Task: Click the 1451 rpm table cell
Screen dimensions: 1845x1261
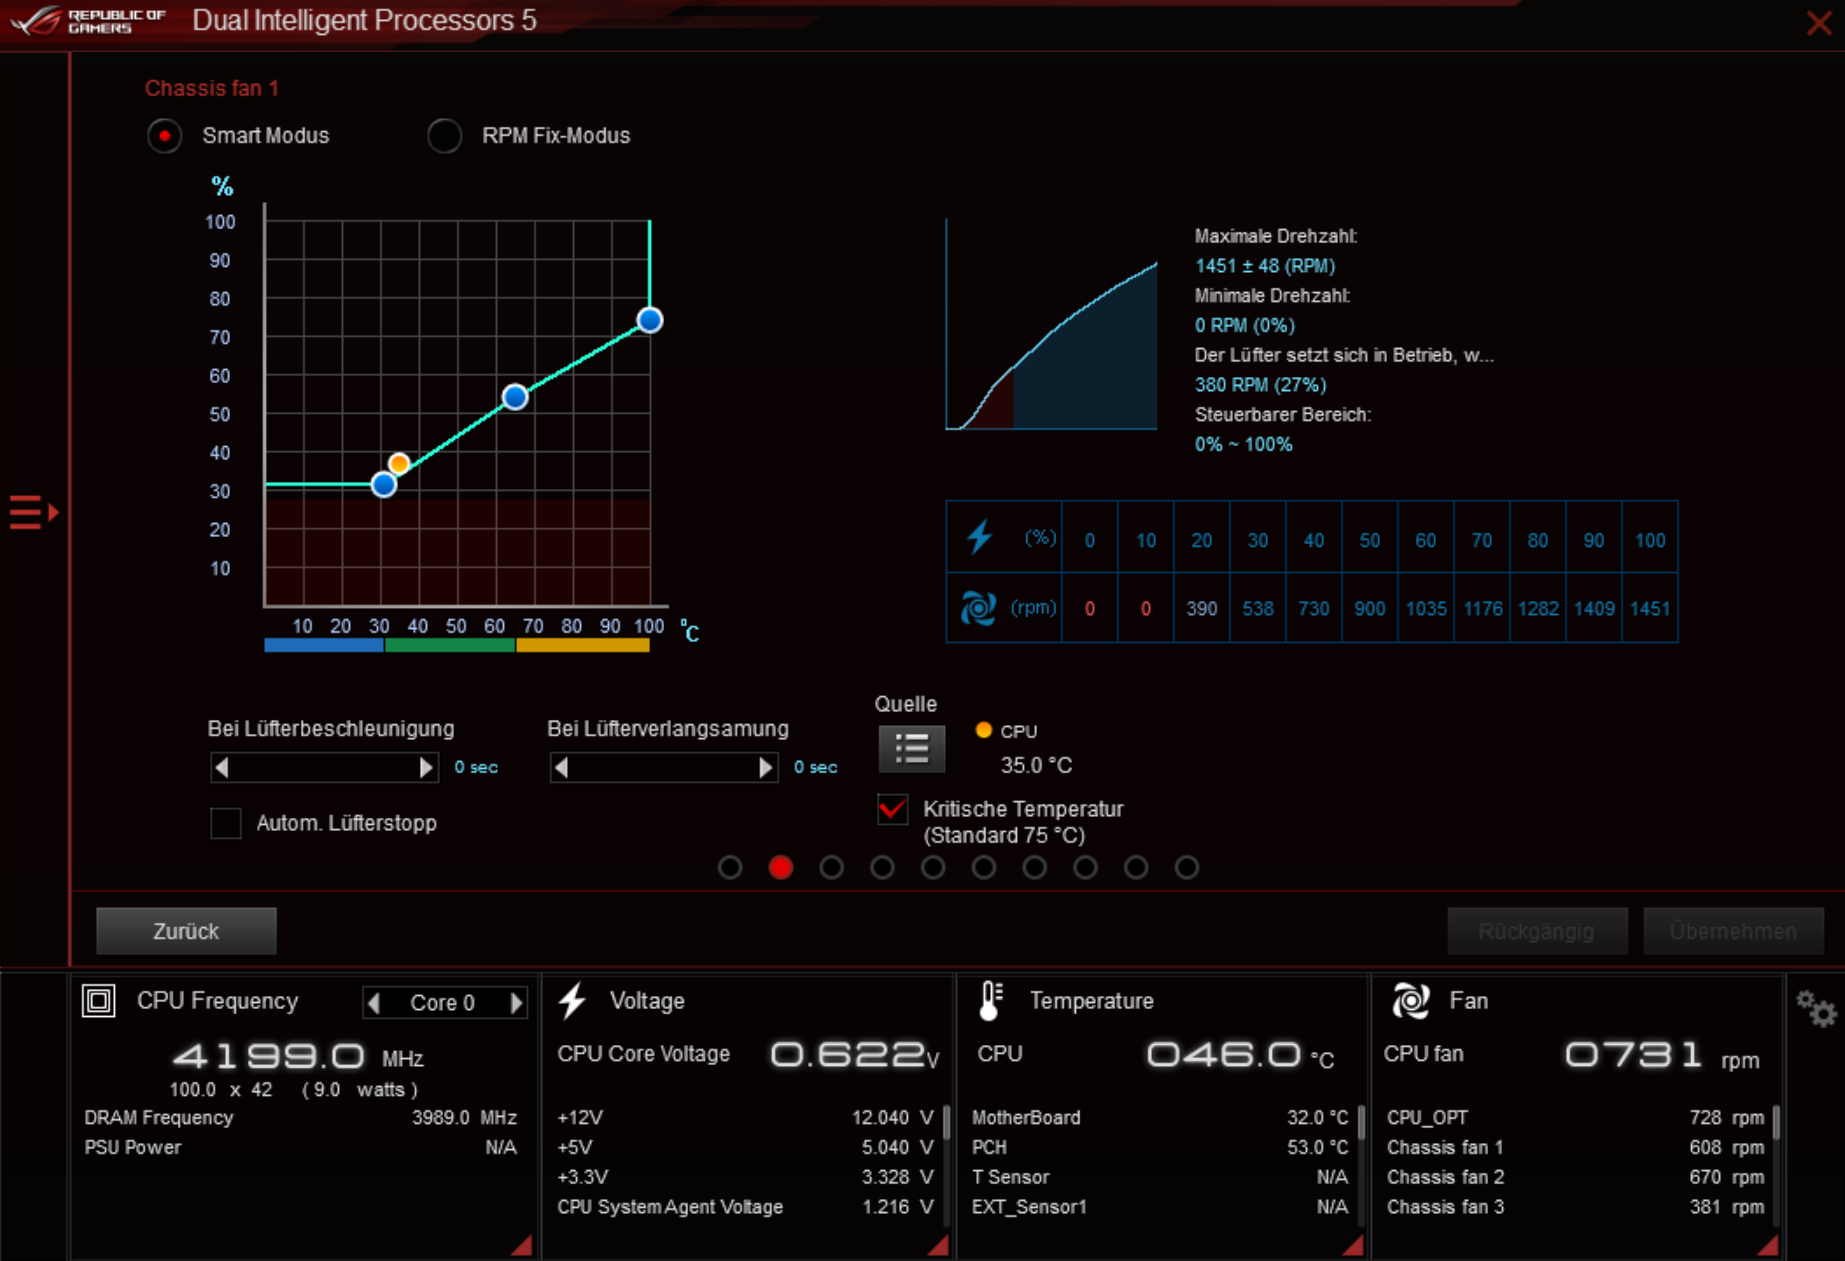Action: tap(1650, 608)
